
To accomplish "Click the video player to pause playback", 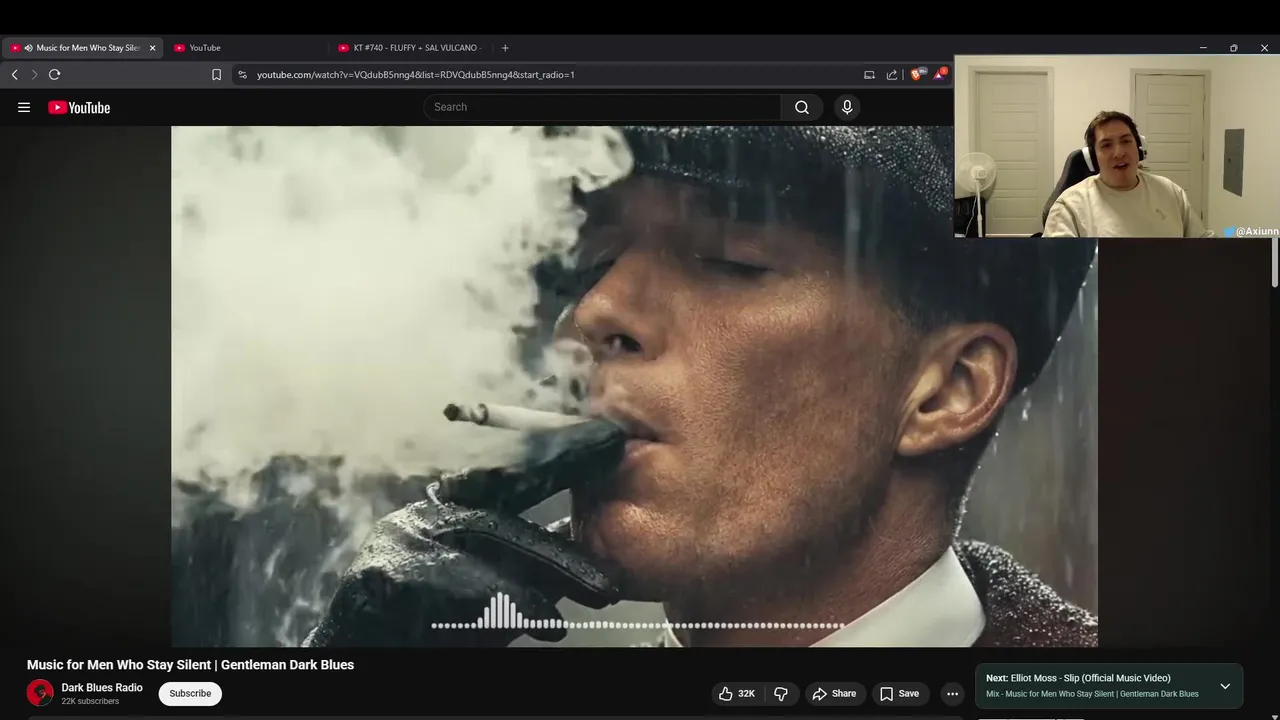I will (634, 386).
